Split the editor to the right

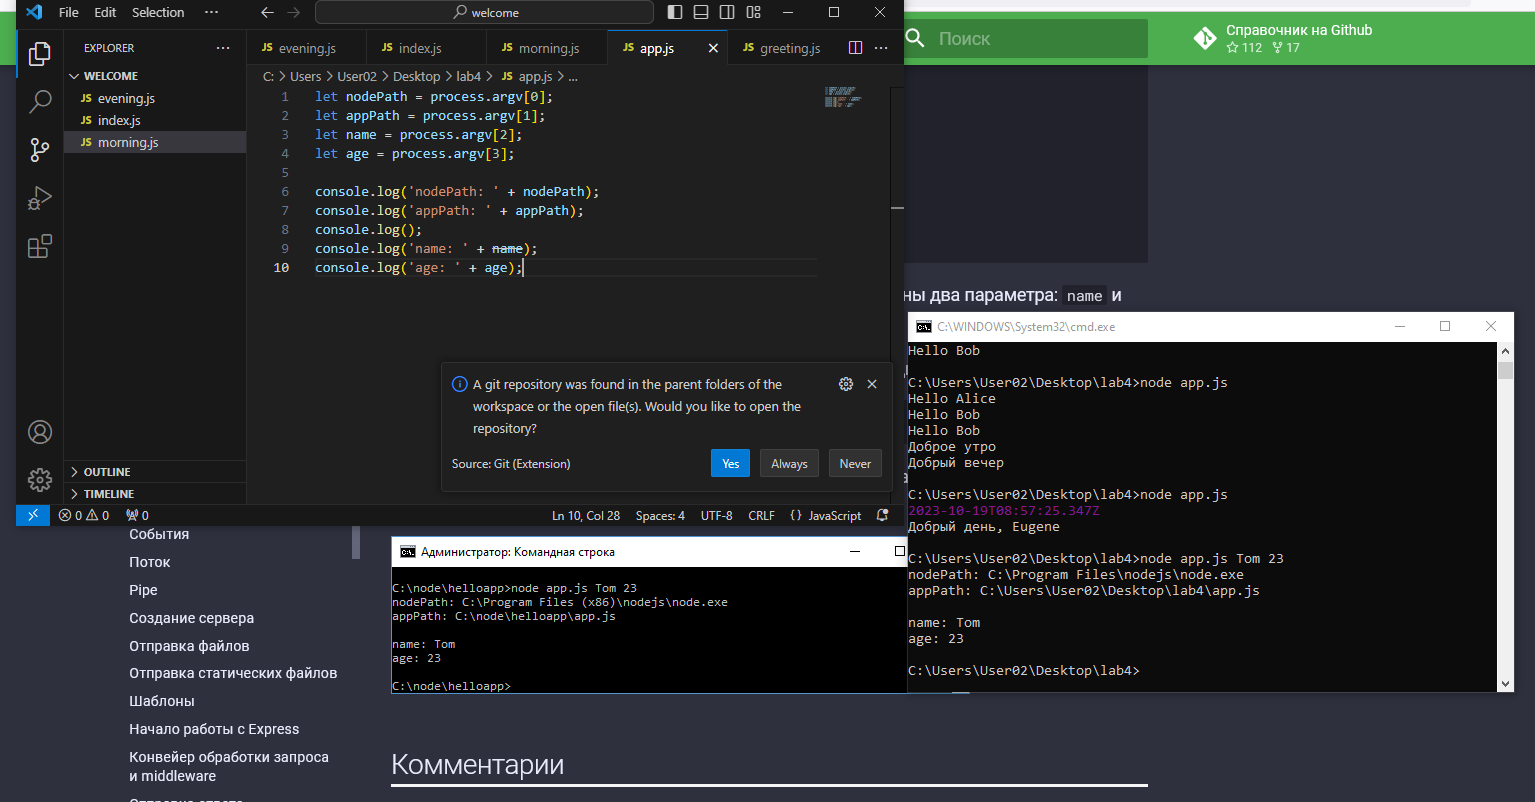pos(855,48)
